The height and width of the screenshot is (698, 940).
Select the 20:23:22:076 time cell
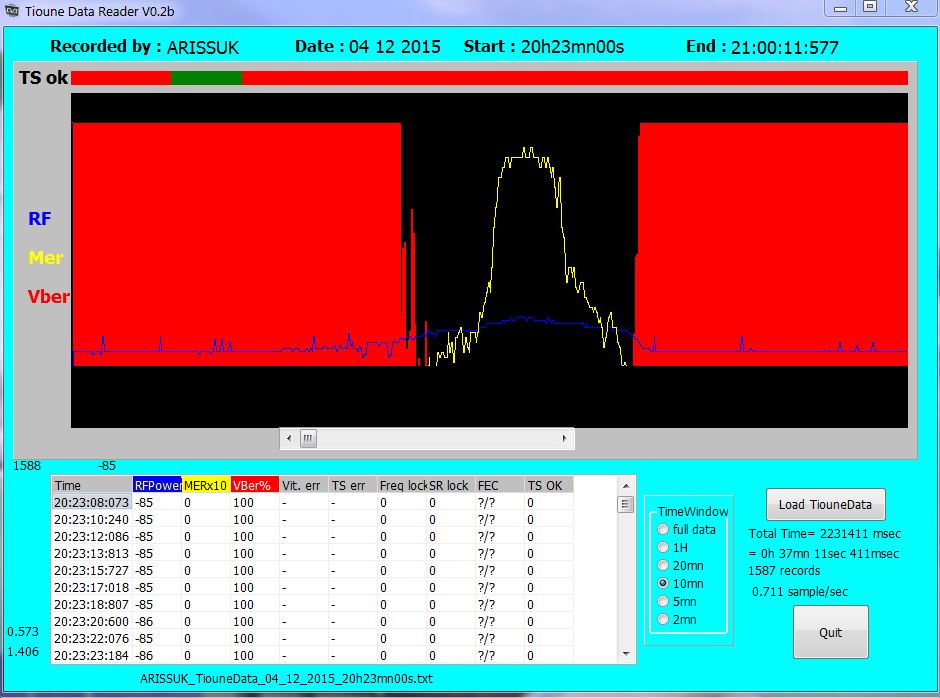92,639
